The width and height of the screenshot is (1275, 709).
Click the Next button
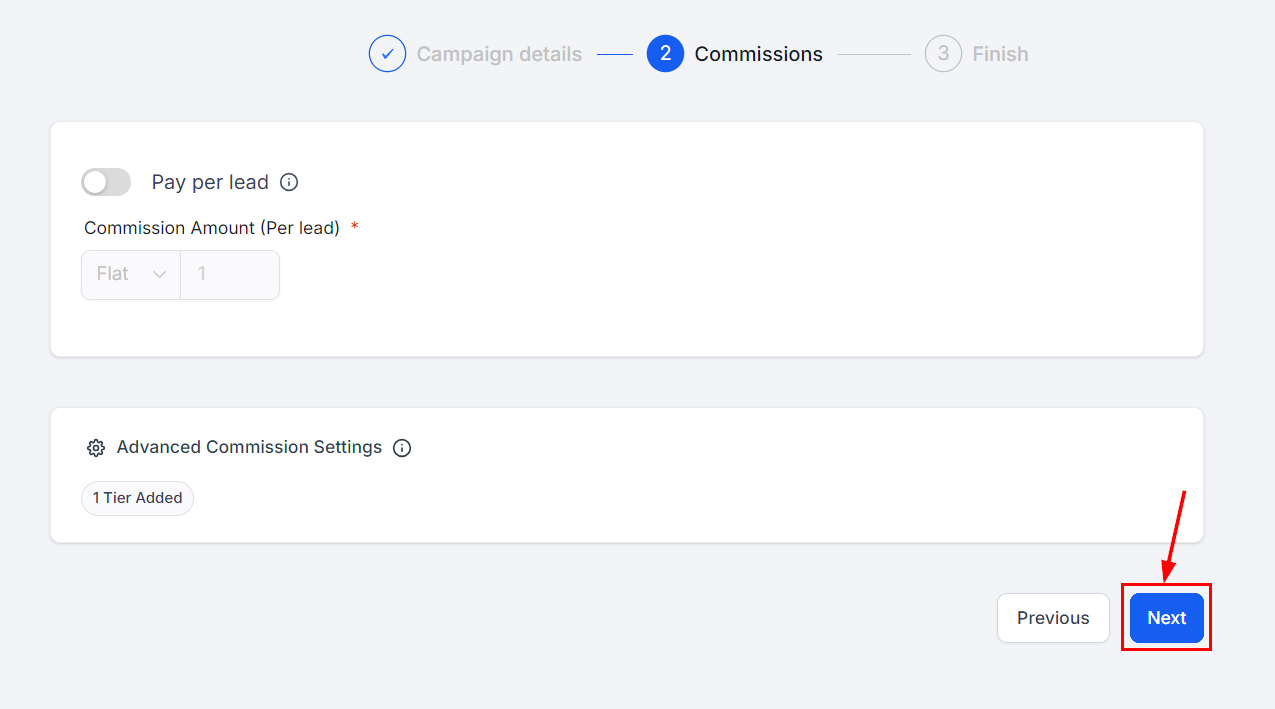point(1166,618)
